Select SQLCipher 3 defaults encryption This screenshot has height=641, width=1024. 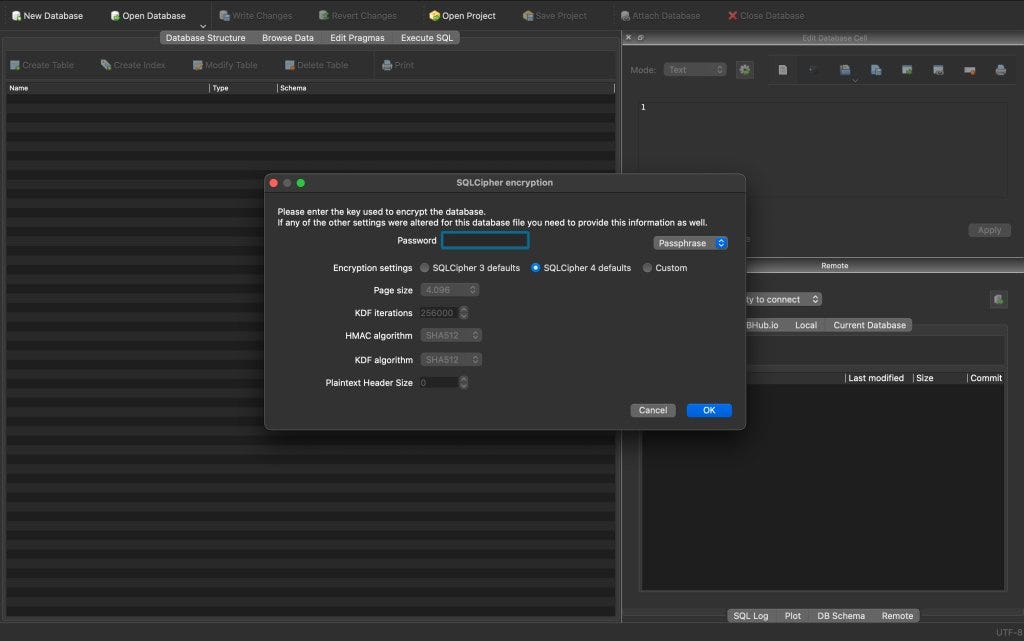pyautogui.click(x=424, y=267)
